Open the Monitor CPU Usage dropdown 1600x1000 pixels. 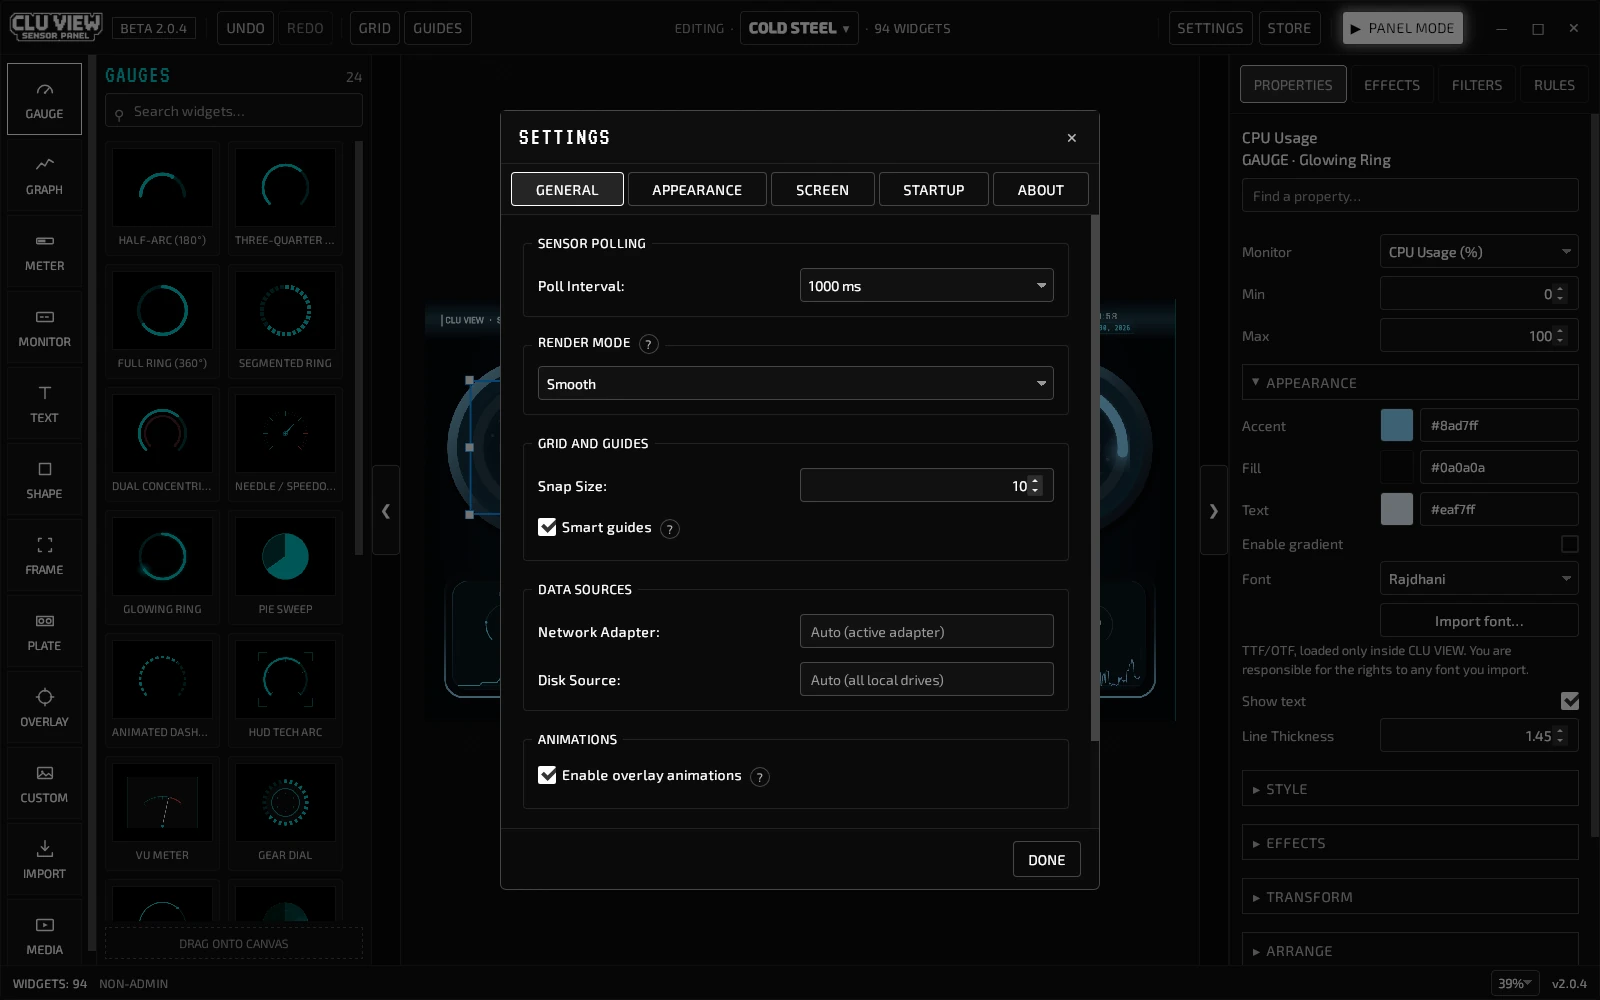click(1479, 252)
